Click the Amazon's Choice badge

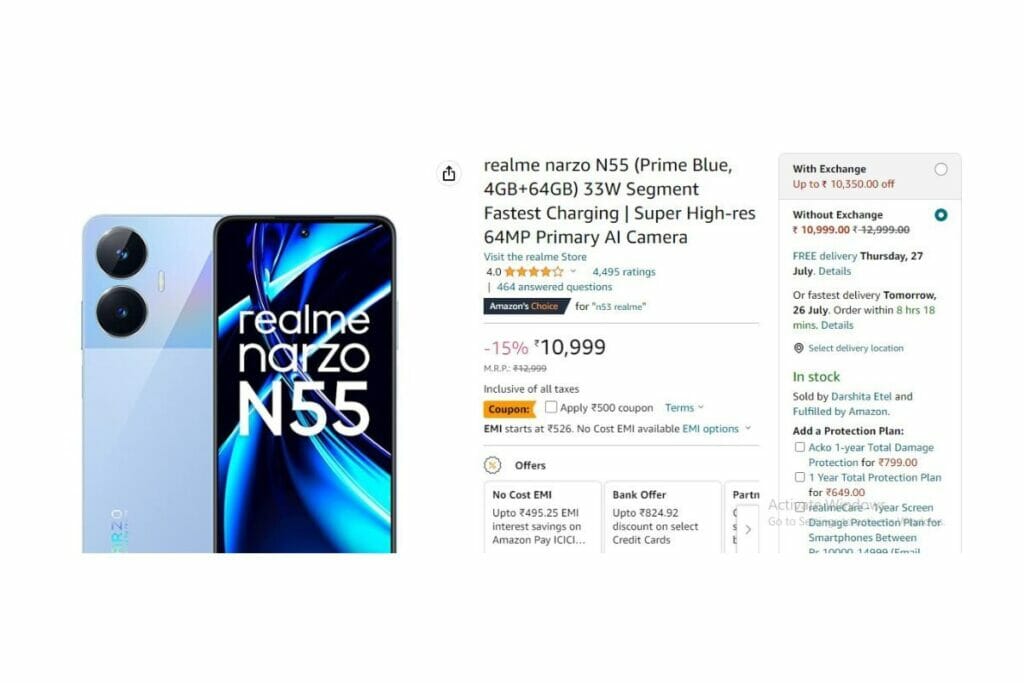tap(526, 306)
